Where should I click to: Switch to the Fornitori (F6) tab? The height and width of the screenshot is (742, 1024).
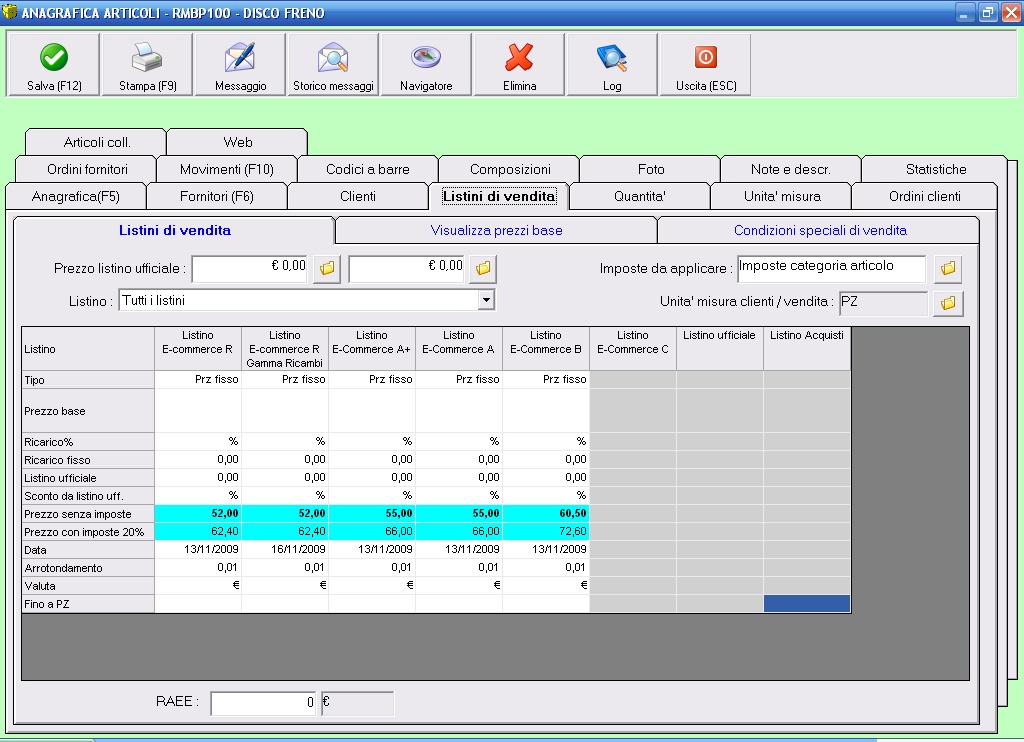point(217,196)
